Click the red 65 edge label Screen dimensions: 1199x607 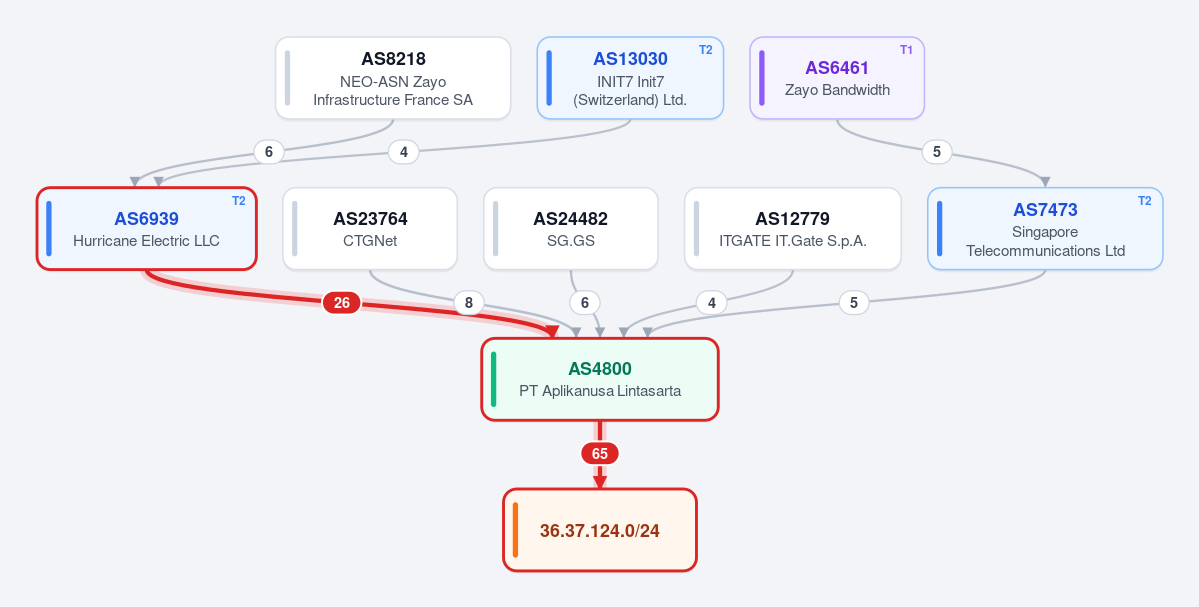[x=600, y=454]
